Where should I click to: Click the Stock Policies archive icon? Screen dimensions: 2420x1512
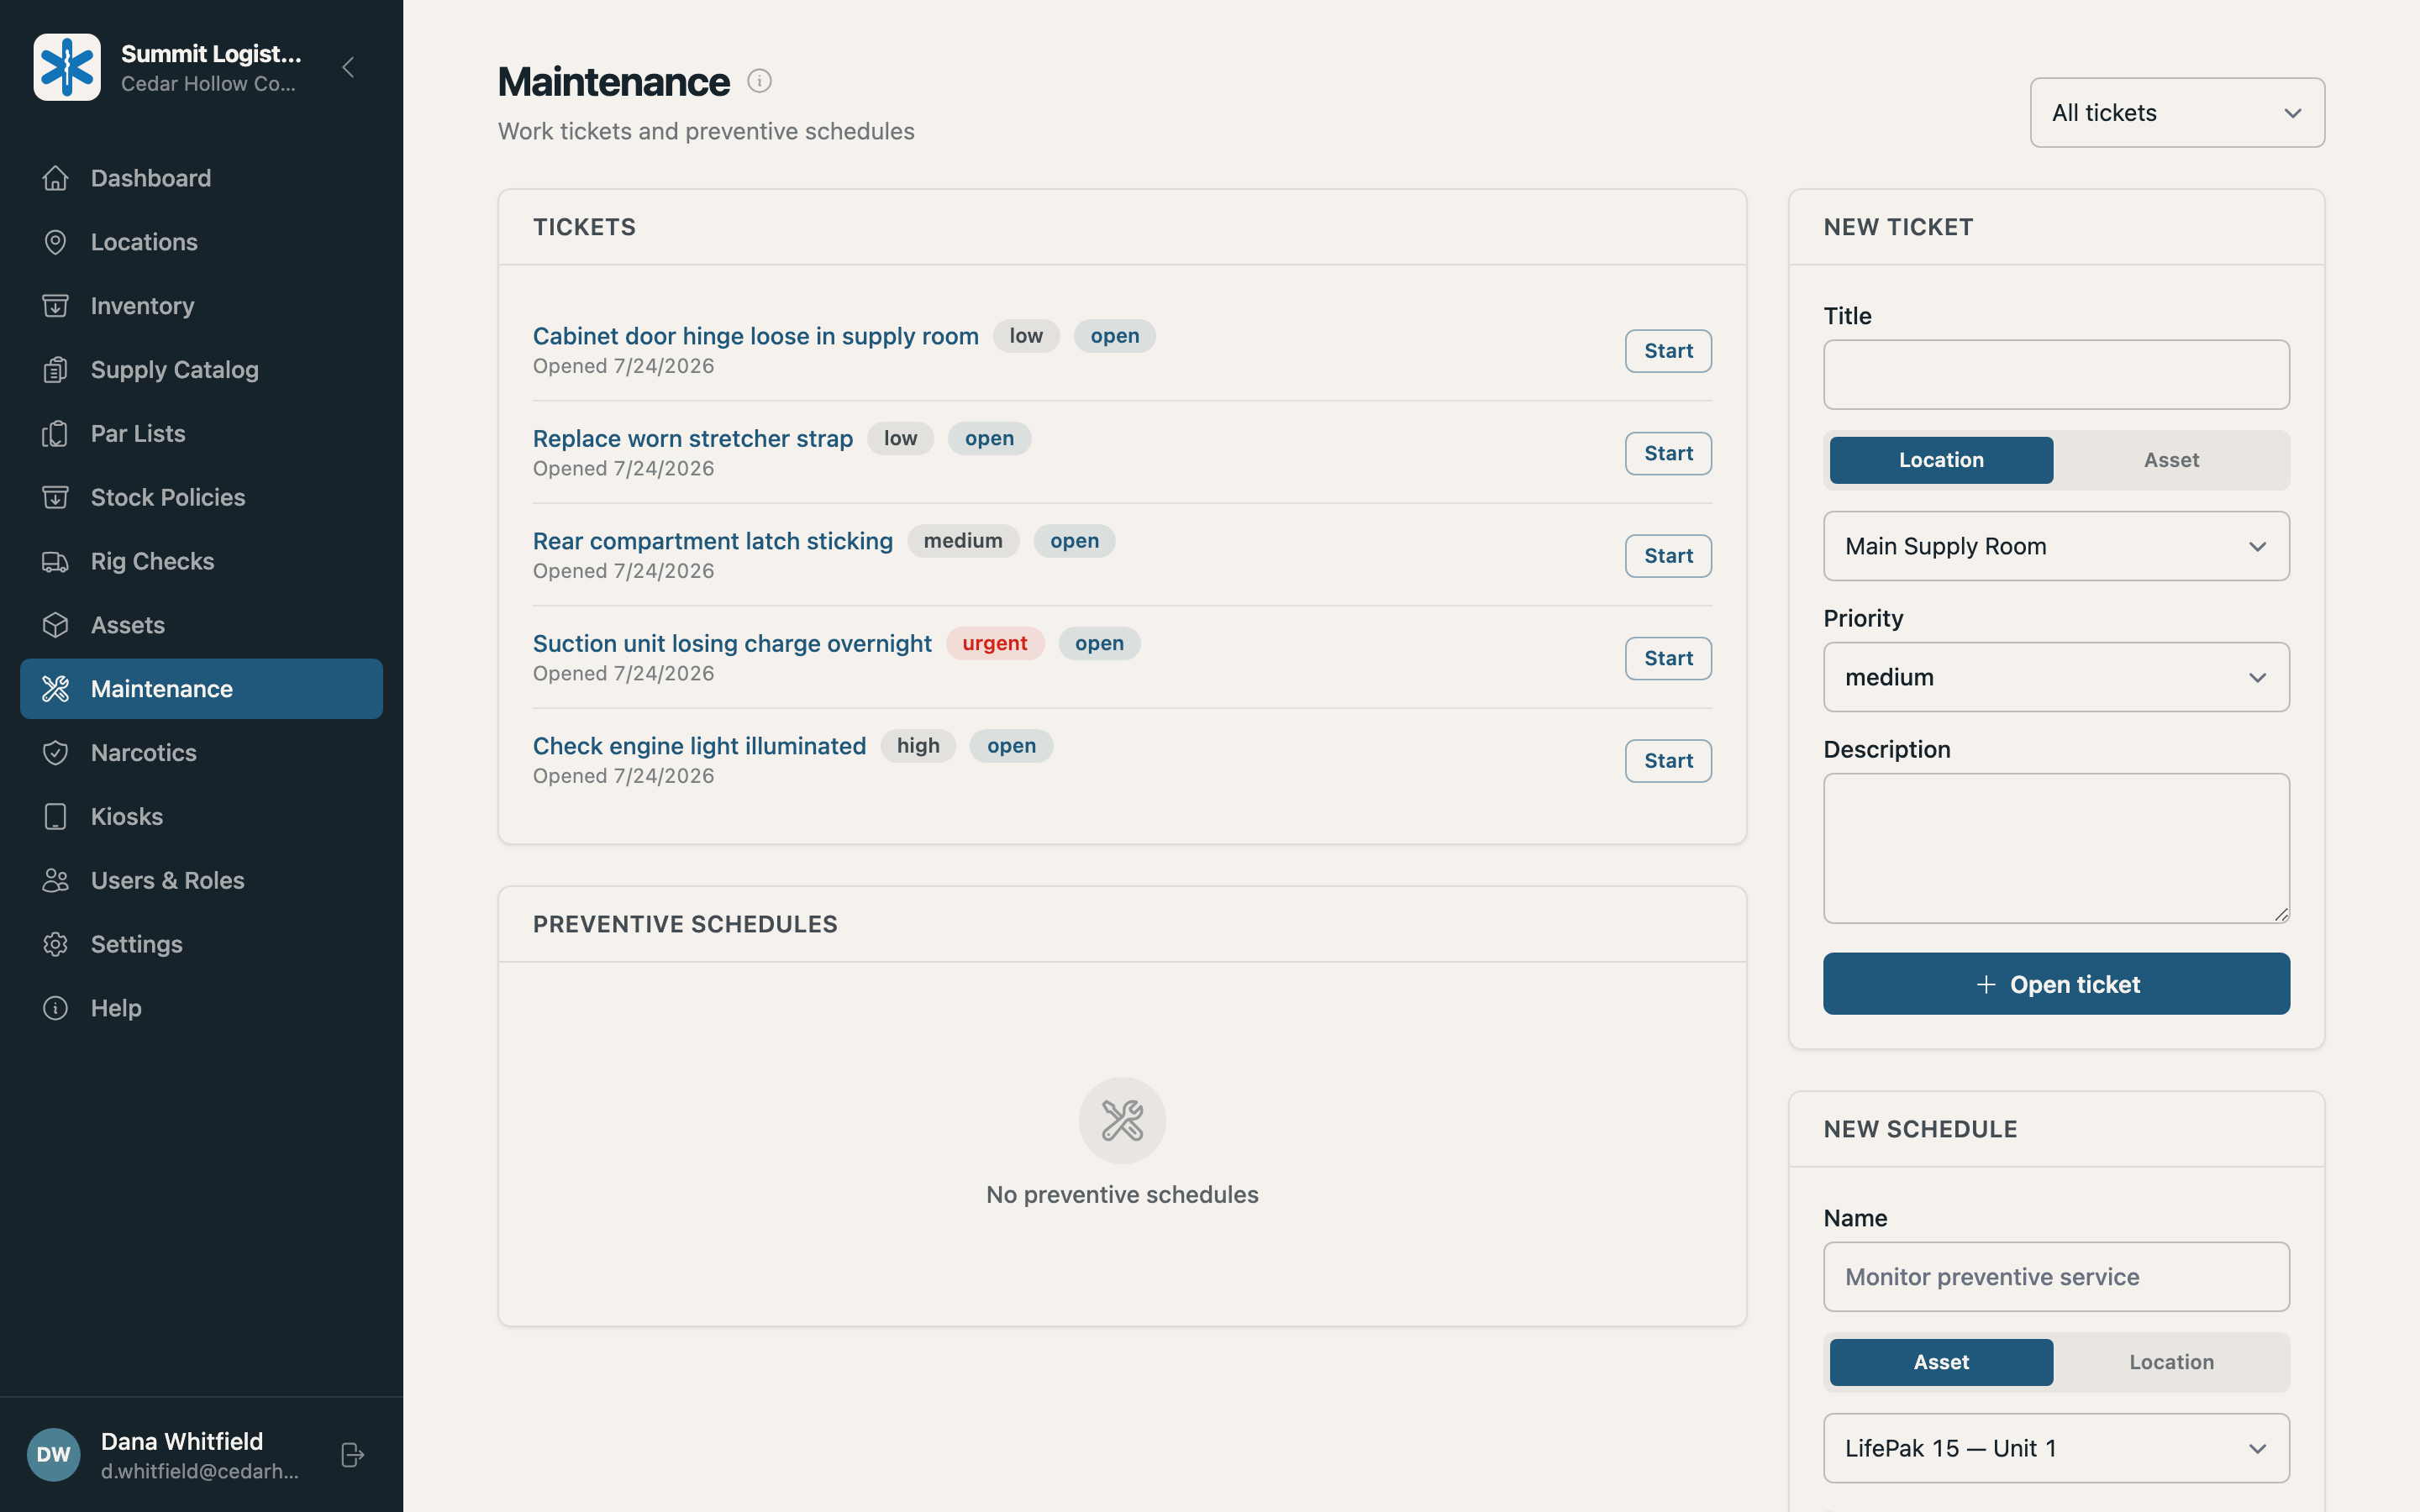coord(56,497)
